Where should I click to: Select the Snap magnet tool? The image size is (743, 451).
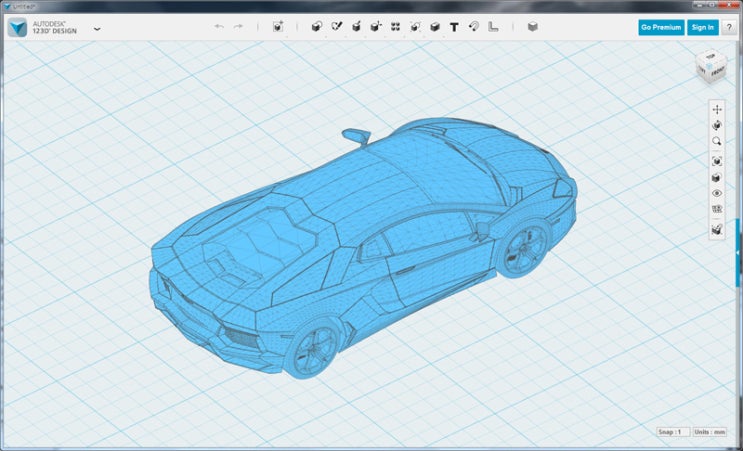pos(473,27)
